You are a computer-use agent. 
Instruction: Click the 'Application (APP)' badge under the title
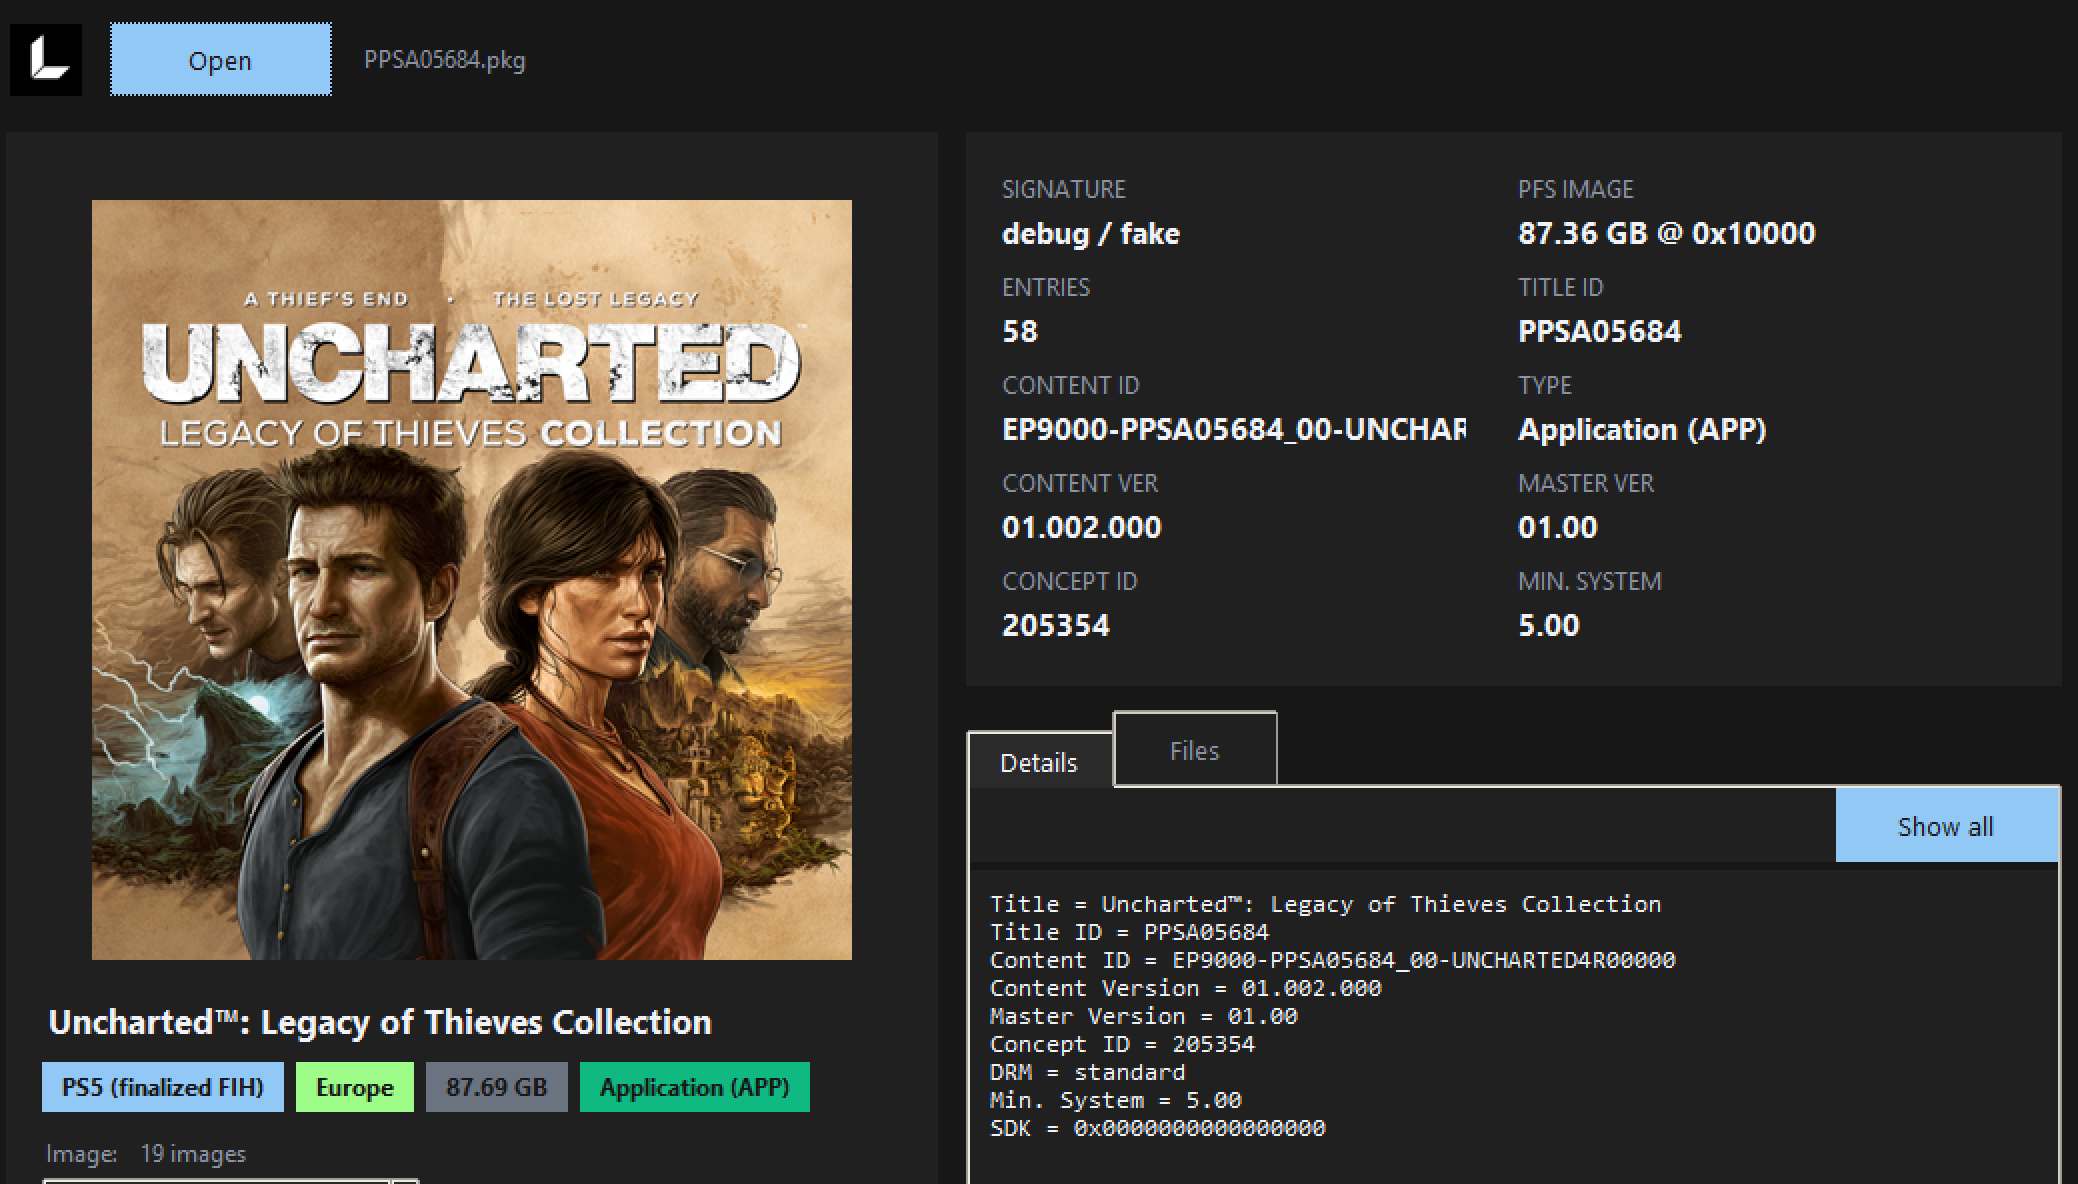pos(695,1087)
